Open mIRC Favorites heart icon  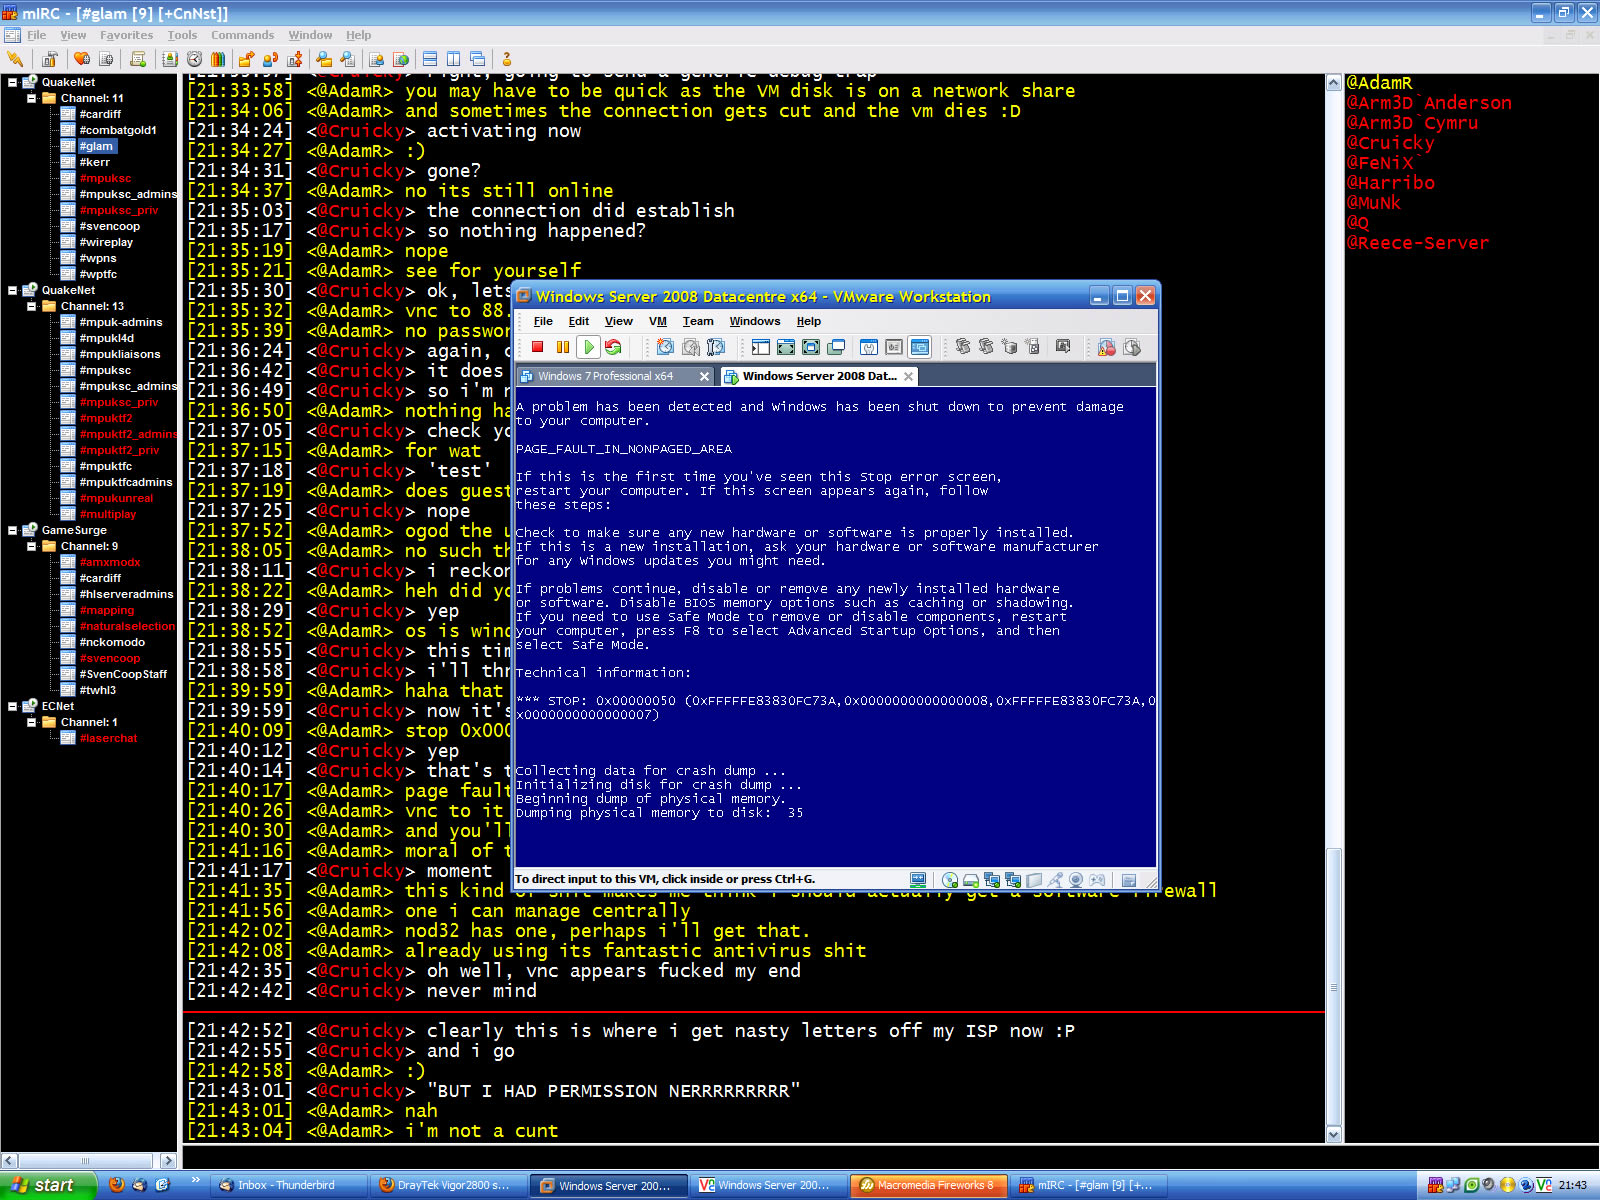[x=81, y=59]
